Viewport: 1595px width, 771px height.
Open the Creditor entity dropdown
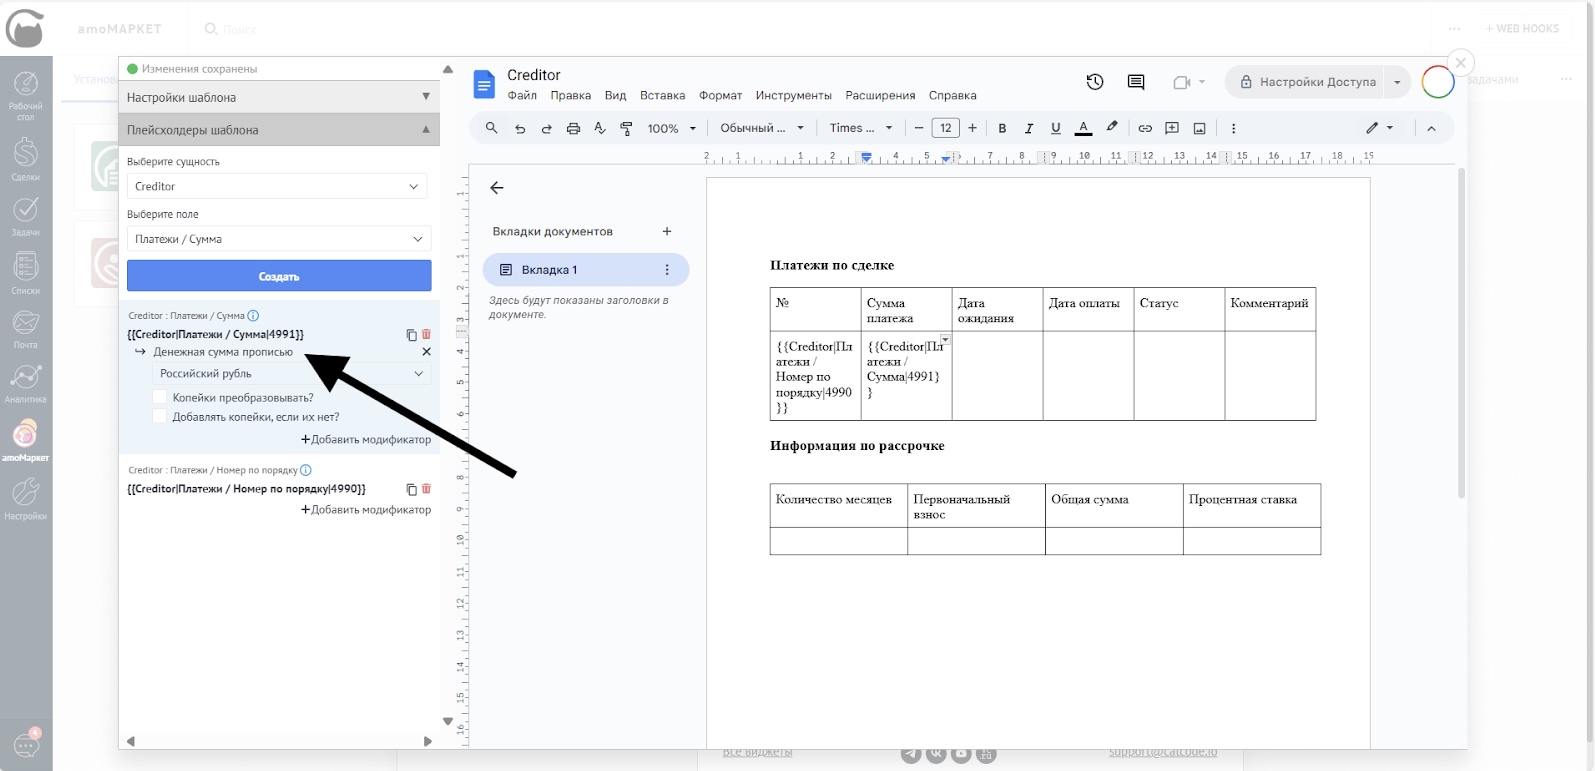point(277,186)
